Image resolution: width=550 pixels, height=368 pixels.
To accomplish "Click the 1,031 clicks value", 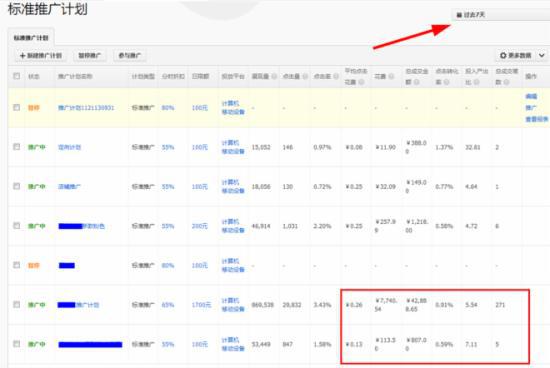I will 290,226.
